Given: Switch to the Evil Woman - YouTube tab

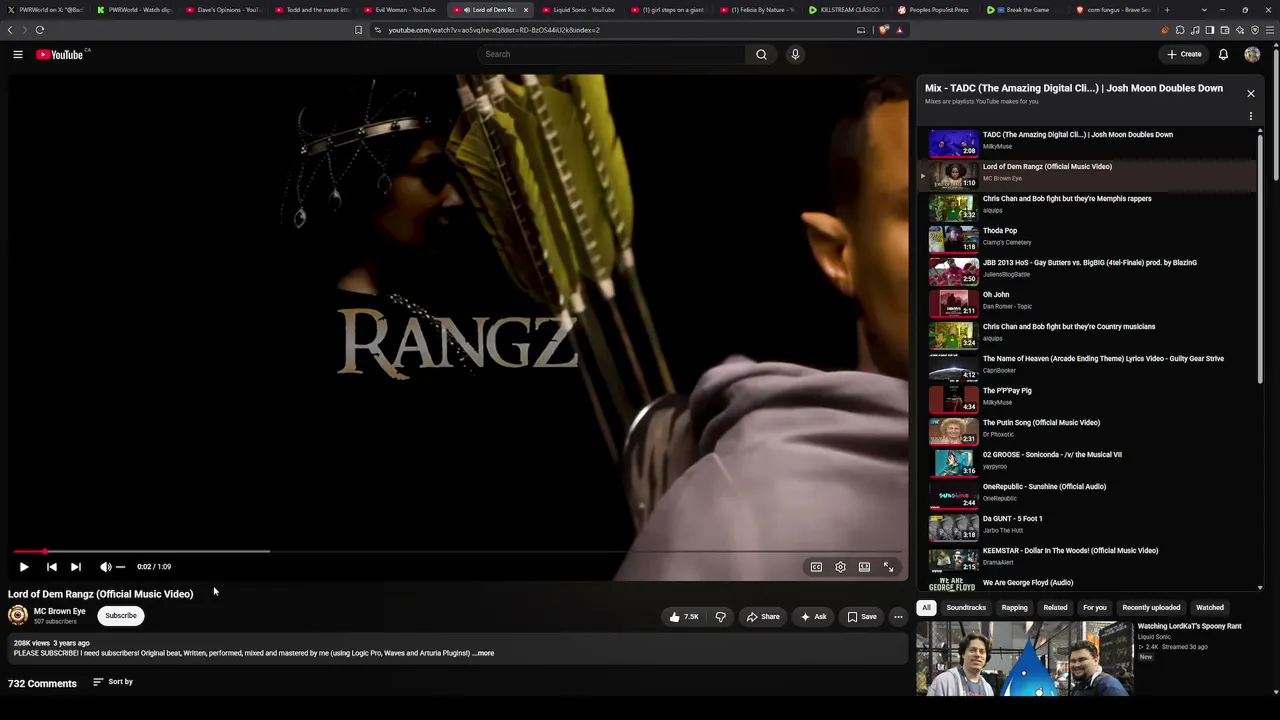Looking at the screenshot, I should tap(402, 10).
